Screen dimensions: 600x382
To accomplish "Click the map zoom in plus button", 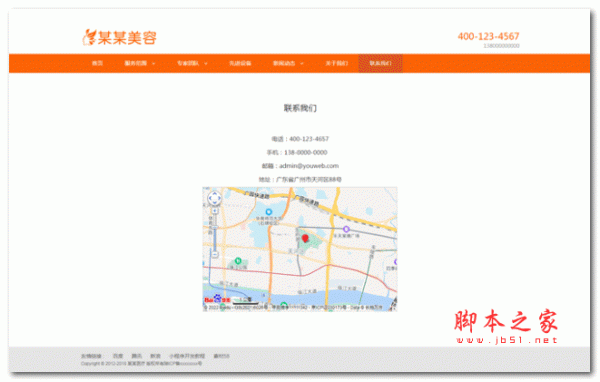I will [215, 211].
